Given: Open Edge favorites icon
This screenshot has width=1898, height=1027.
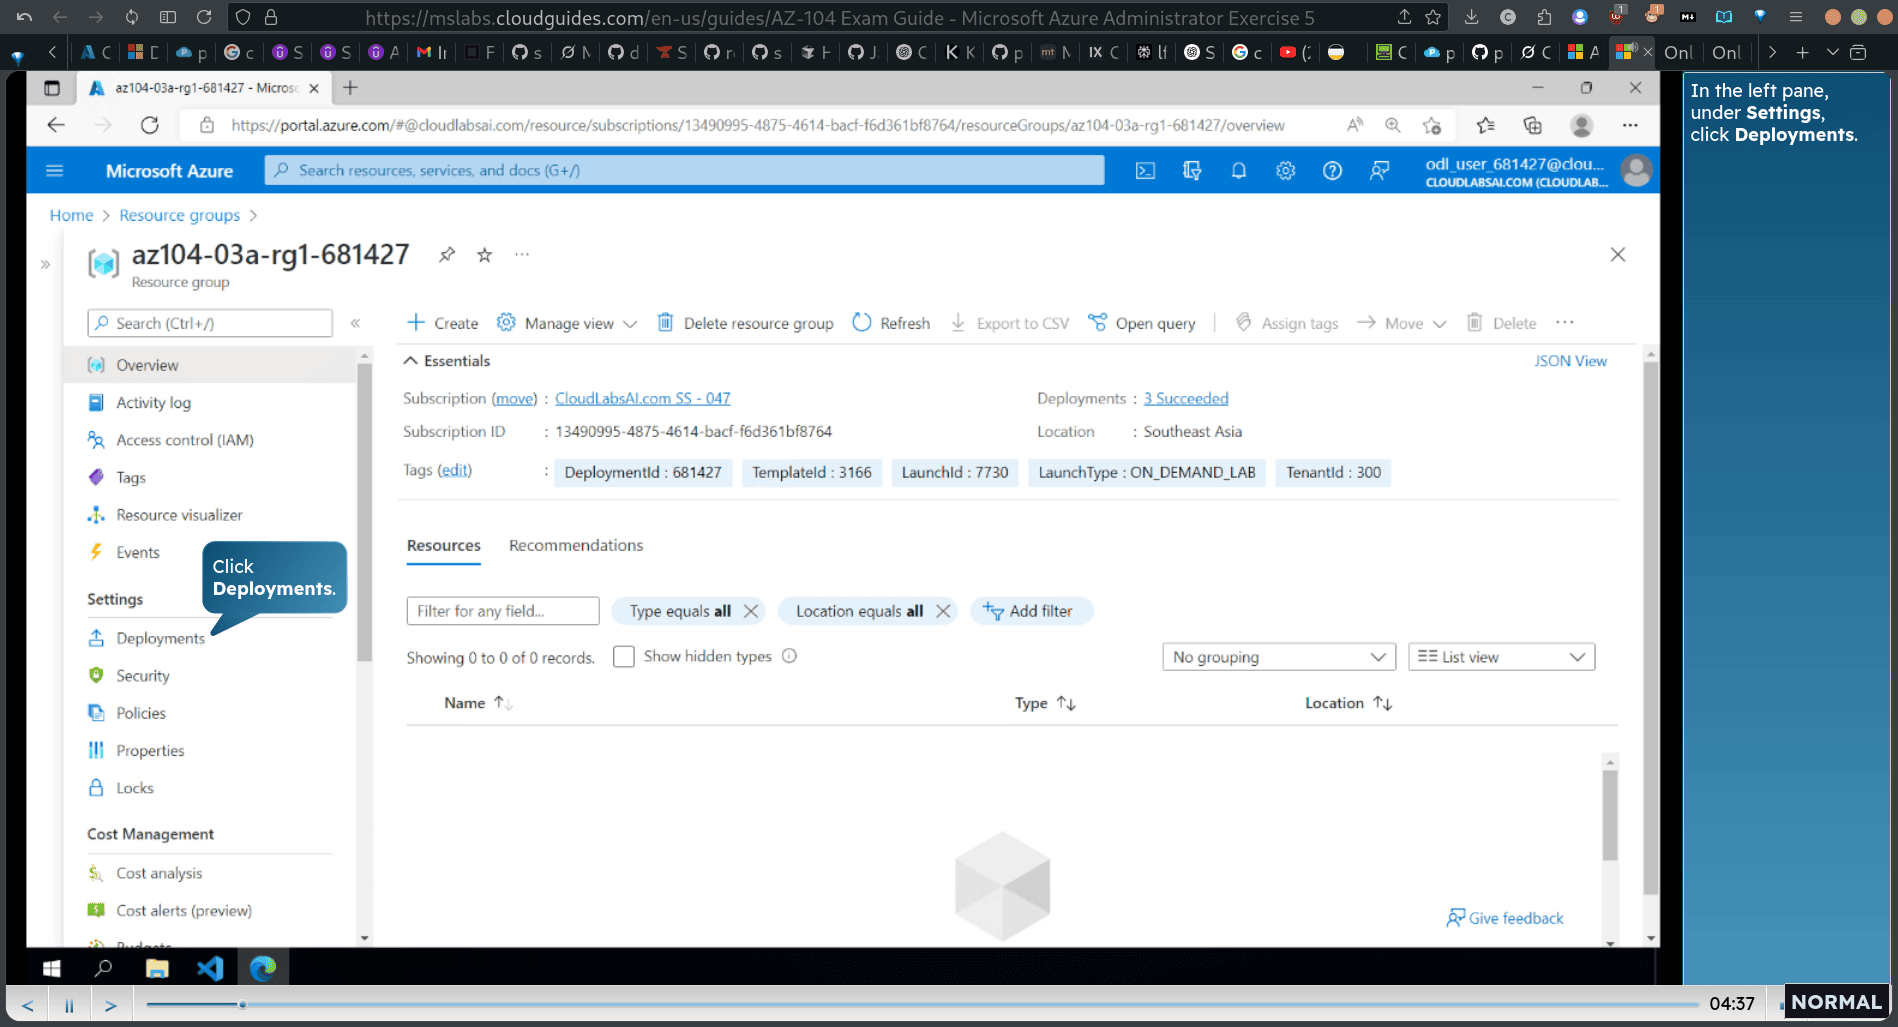Looking at the screenshot, I should coord(1485,125).
